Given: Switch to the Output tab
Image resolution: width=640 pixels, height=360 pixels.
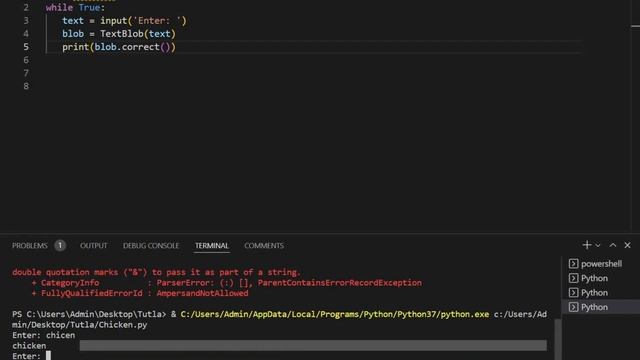Looking at the screenshot, I should click(x=93, y=246).
